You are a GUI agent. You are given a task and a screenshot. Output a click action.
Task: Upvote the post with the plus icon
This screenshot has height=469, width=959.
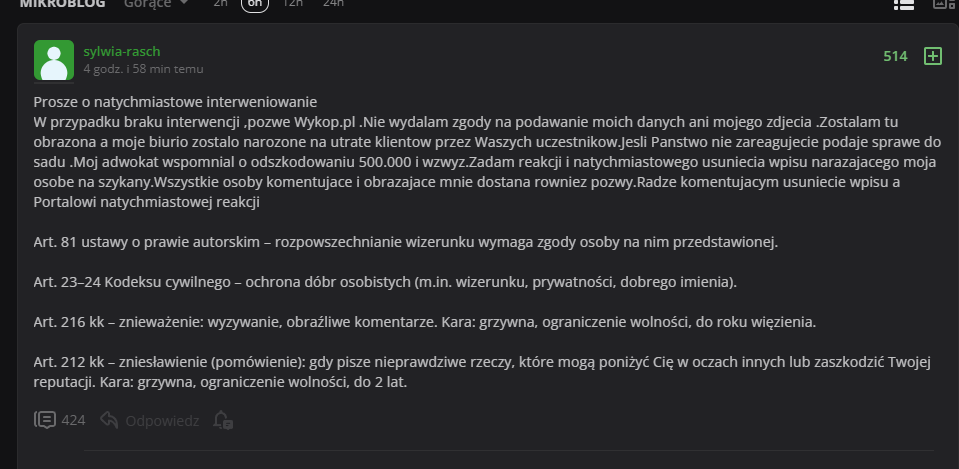(x=932, y=57)
